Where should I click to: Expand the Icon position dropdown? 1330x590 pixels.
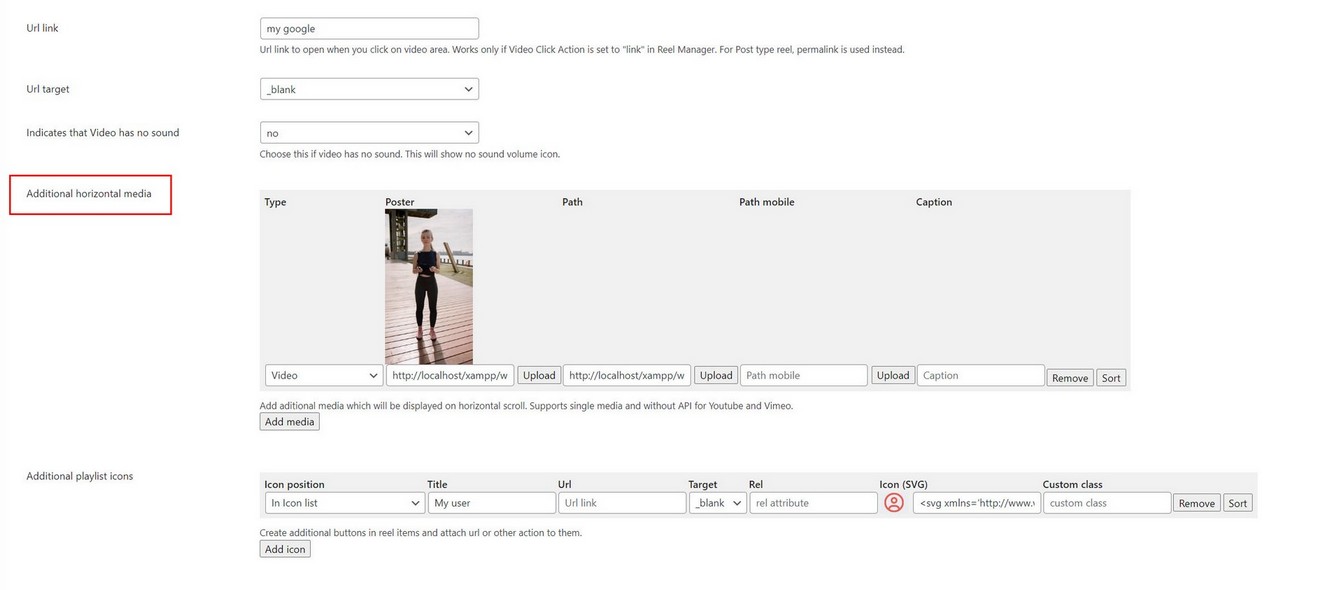tap(344, 503)
